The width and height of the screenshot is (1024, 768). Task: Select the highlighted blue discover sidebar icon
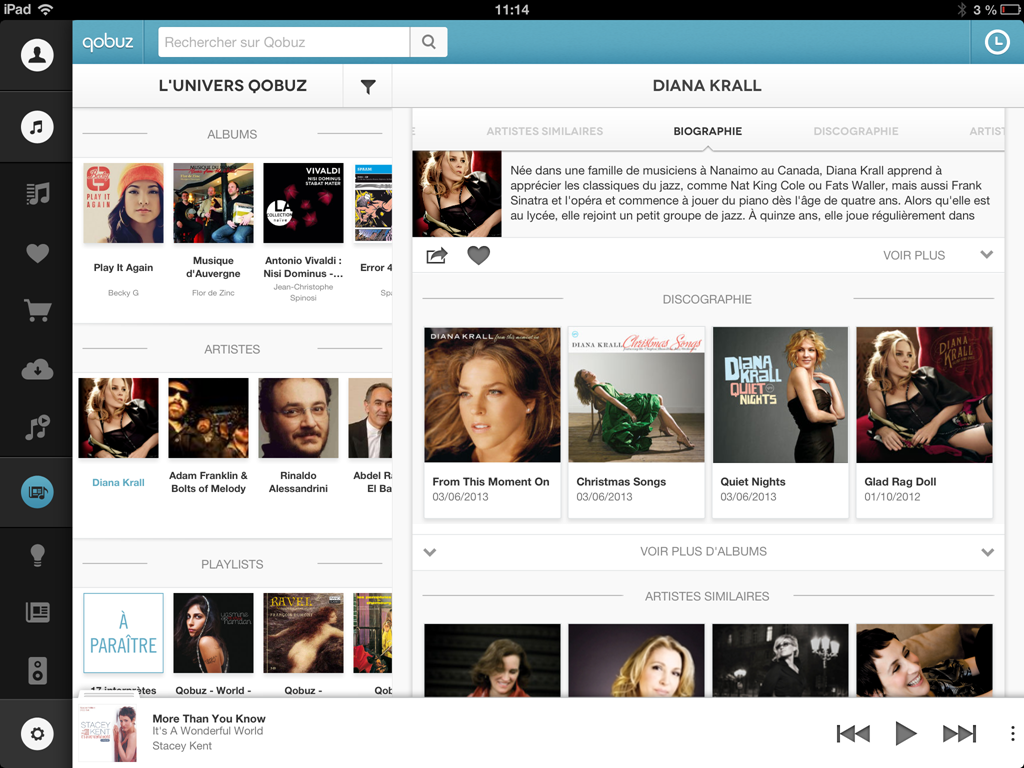[37, 492]
